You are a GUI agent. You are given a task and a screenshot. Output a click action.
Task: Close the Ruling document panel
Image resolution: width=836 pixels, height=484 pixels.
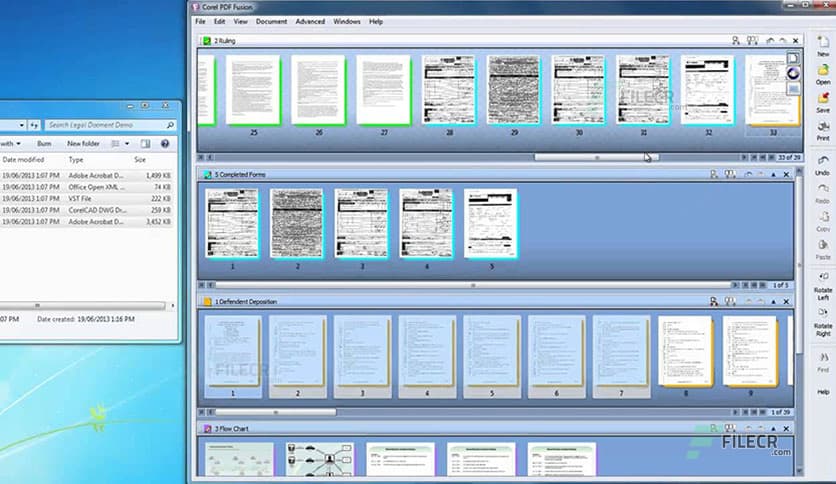pos(795,41)
